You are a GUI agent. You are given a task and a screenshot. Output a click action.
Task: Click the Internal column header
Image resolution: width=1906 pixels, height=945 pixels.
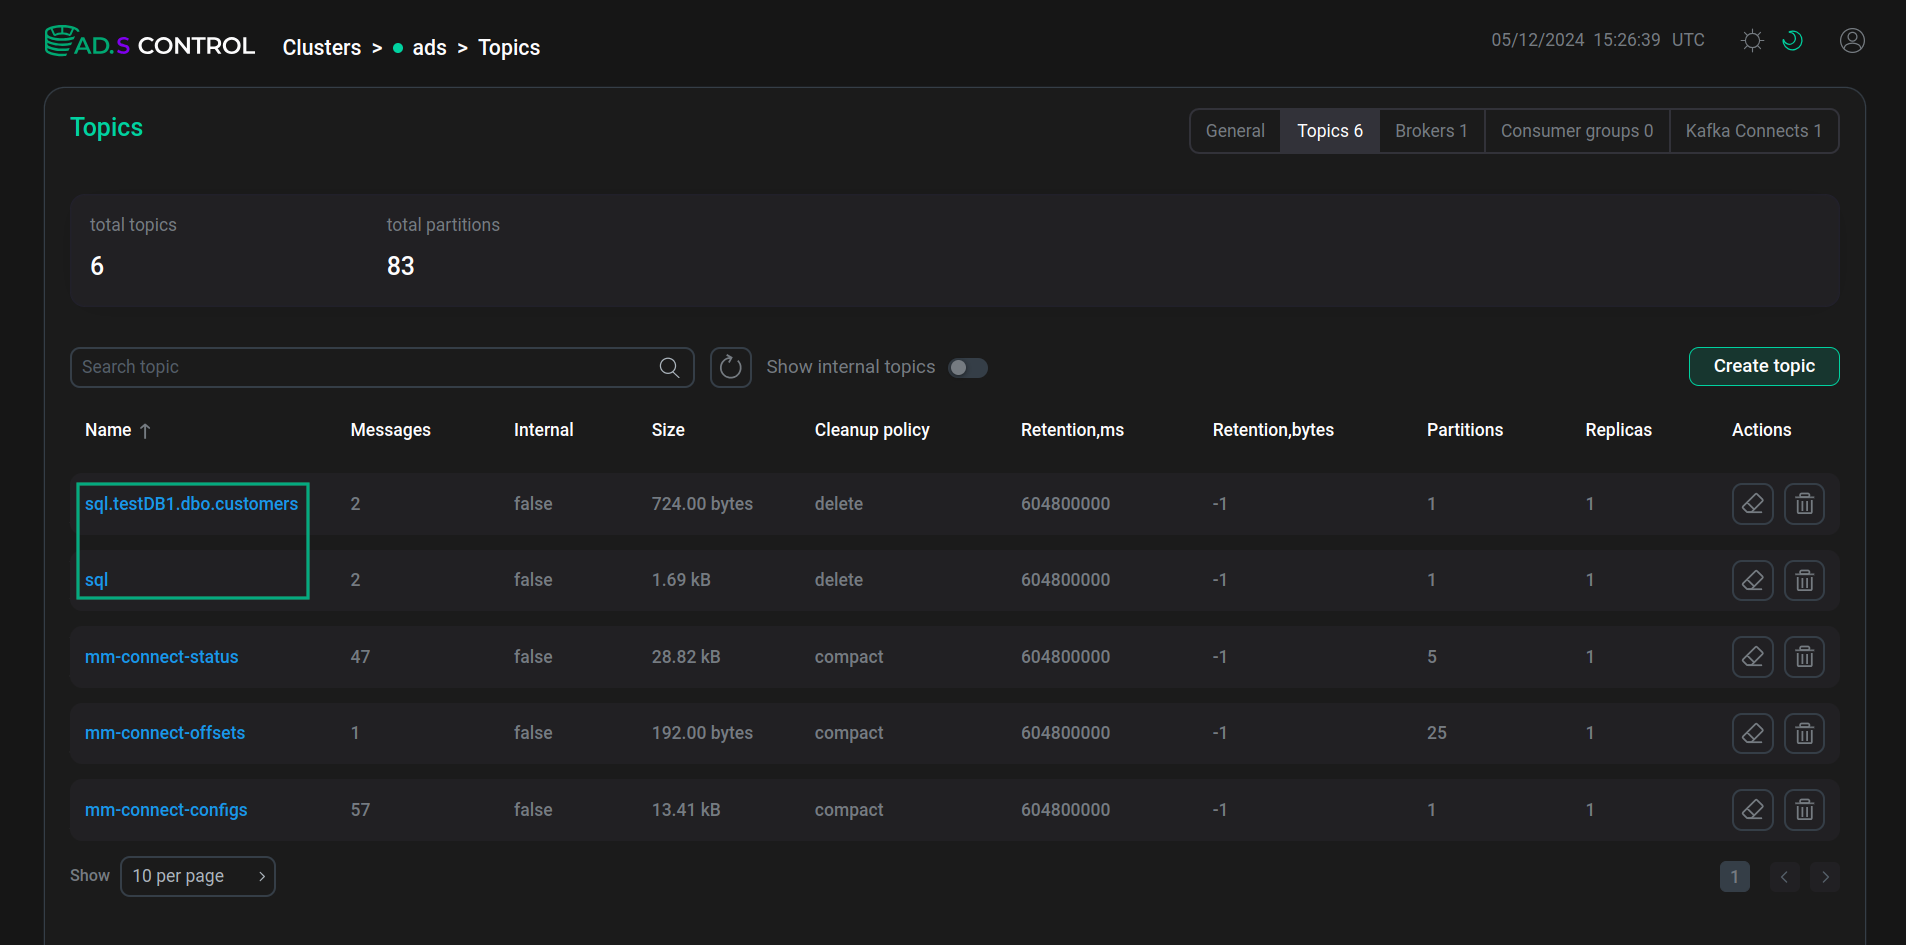[x=543, y=430]
